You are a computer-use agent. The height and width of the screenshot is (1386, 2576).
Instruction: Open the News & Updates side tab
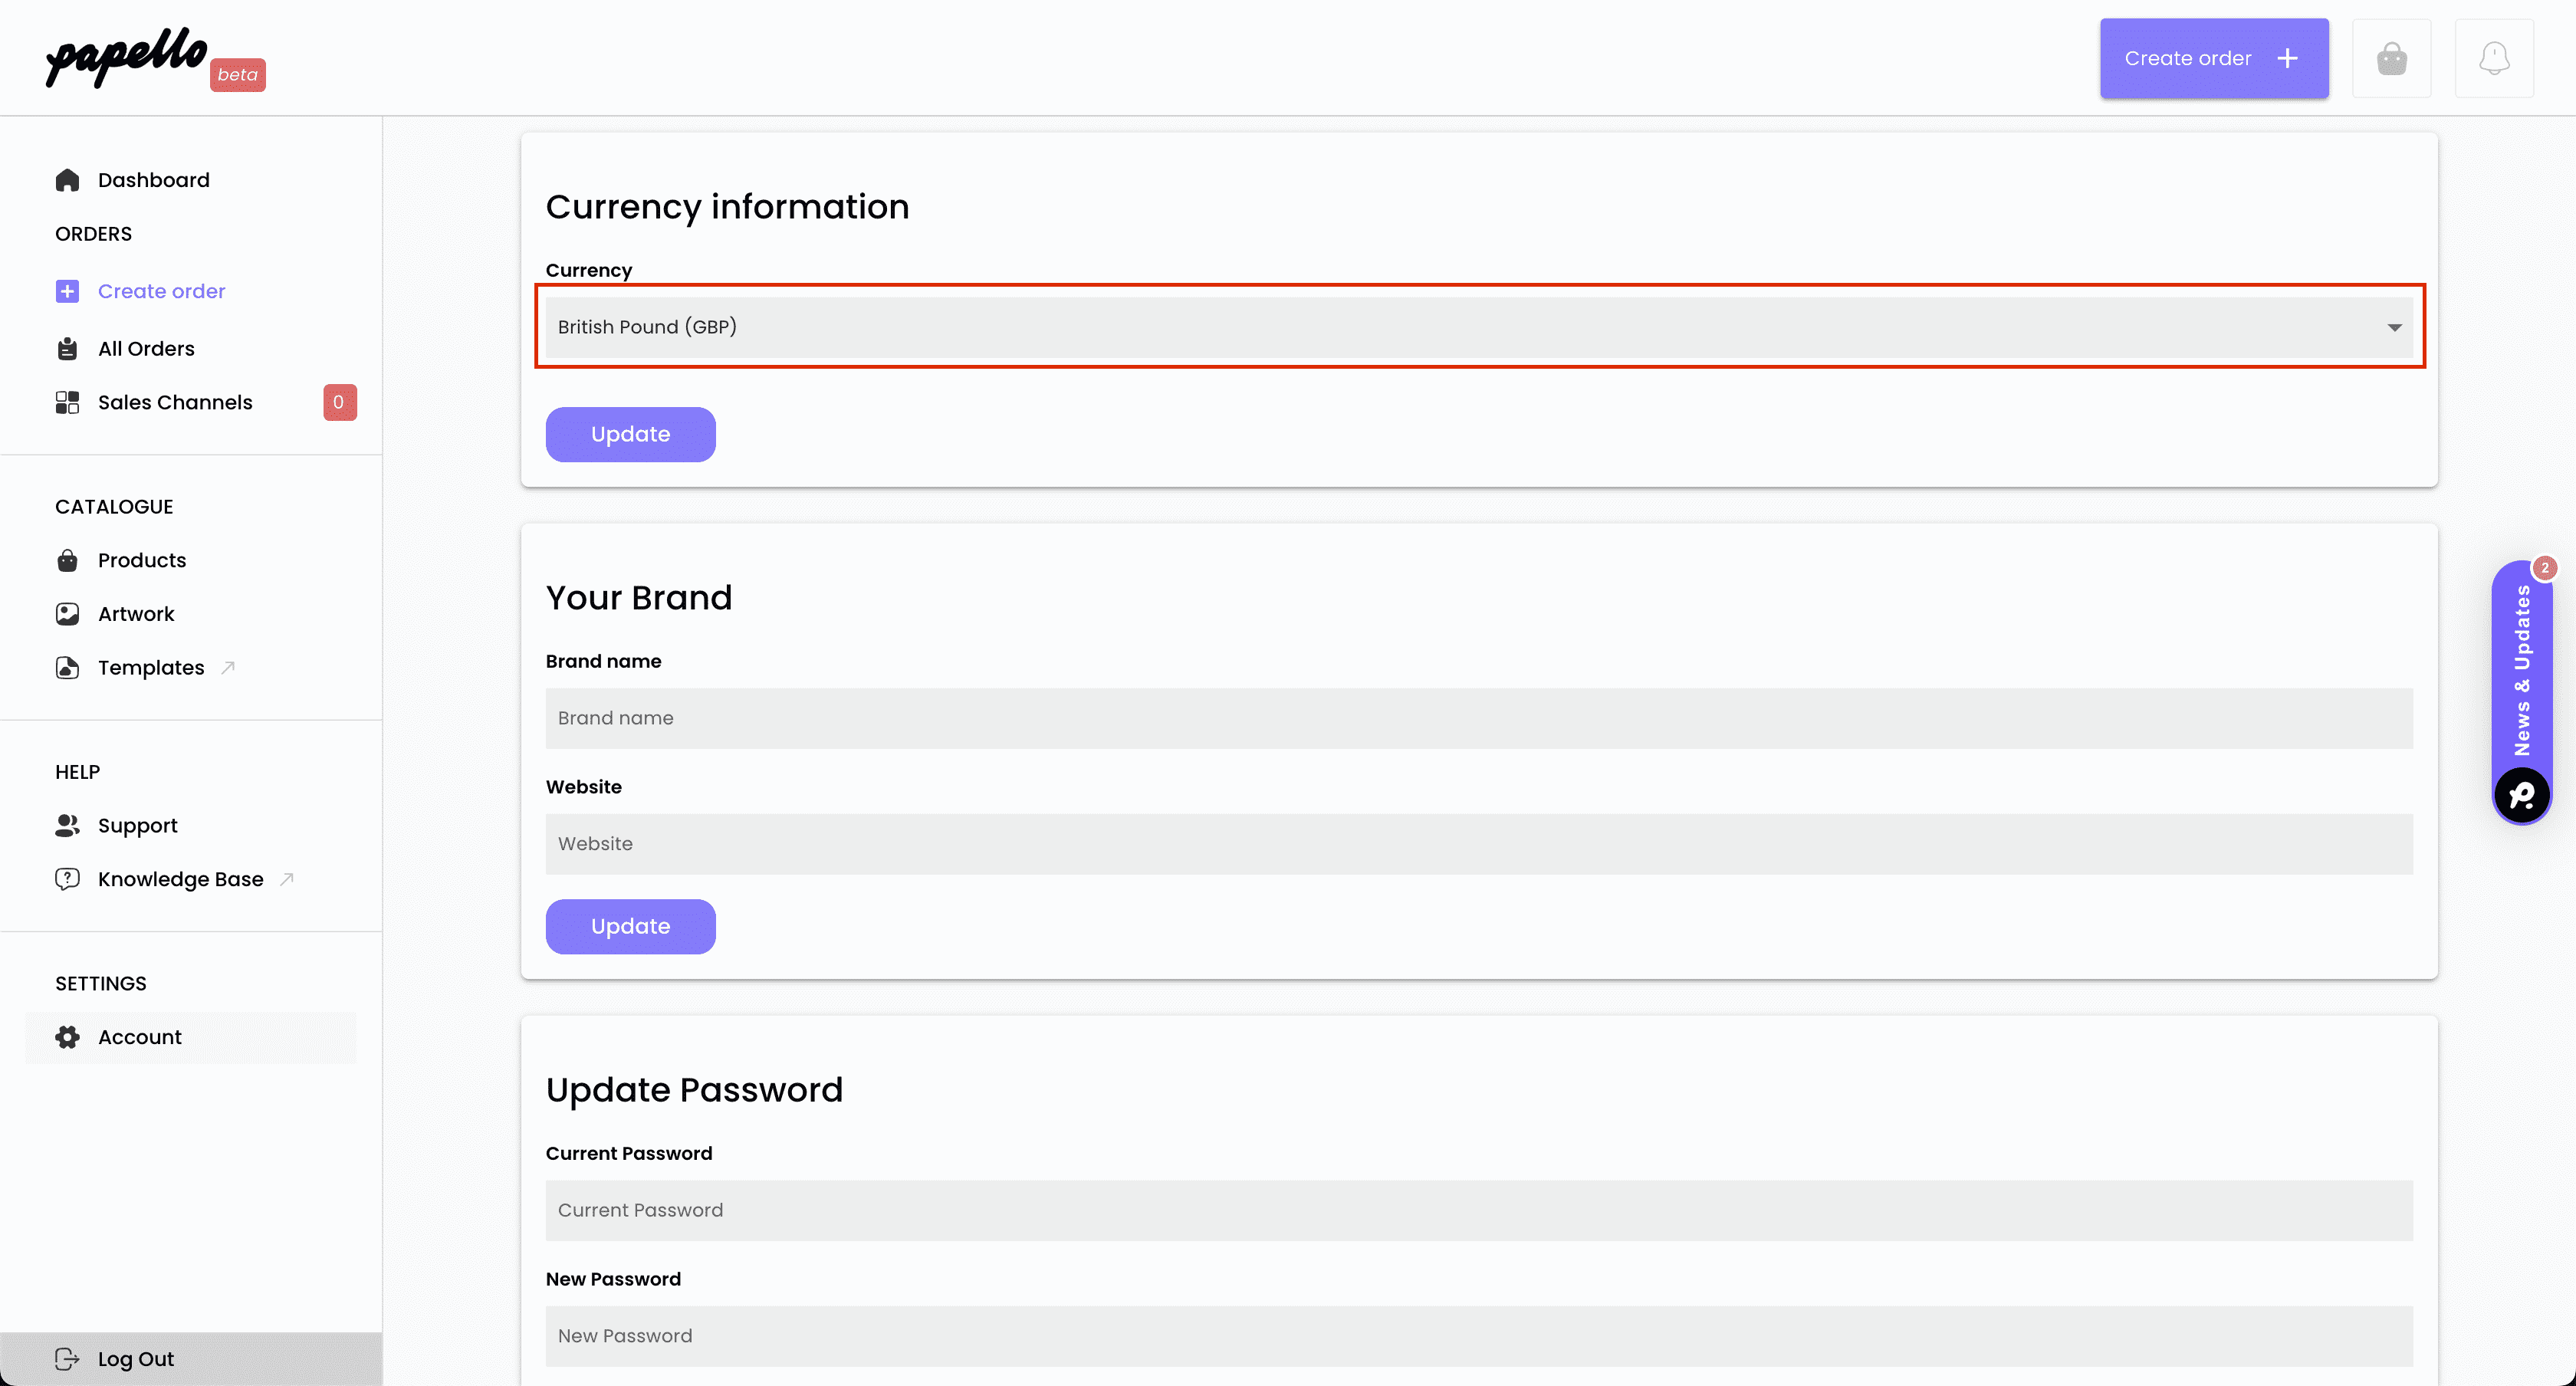pos(2522,670)
